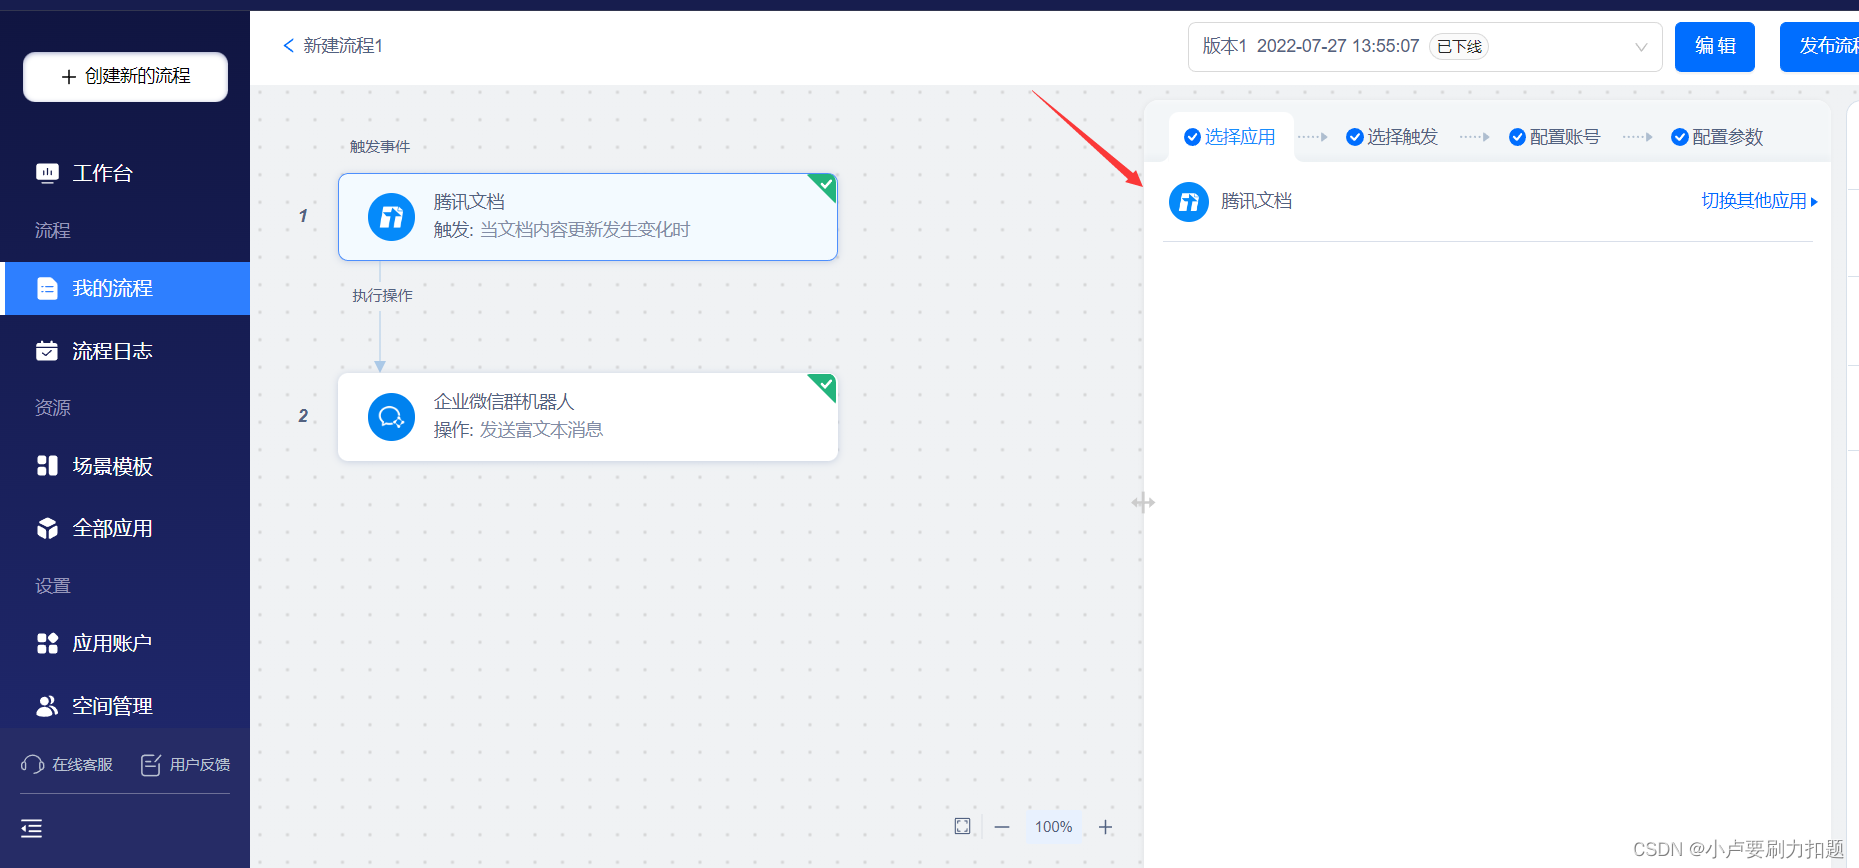Switch to the 配置参数 step tab
This screenshot has width=1859, height=868.
click(x=1717, y=137)
